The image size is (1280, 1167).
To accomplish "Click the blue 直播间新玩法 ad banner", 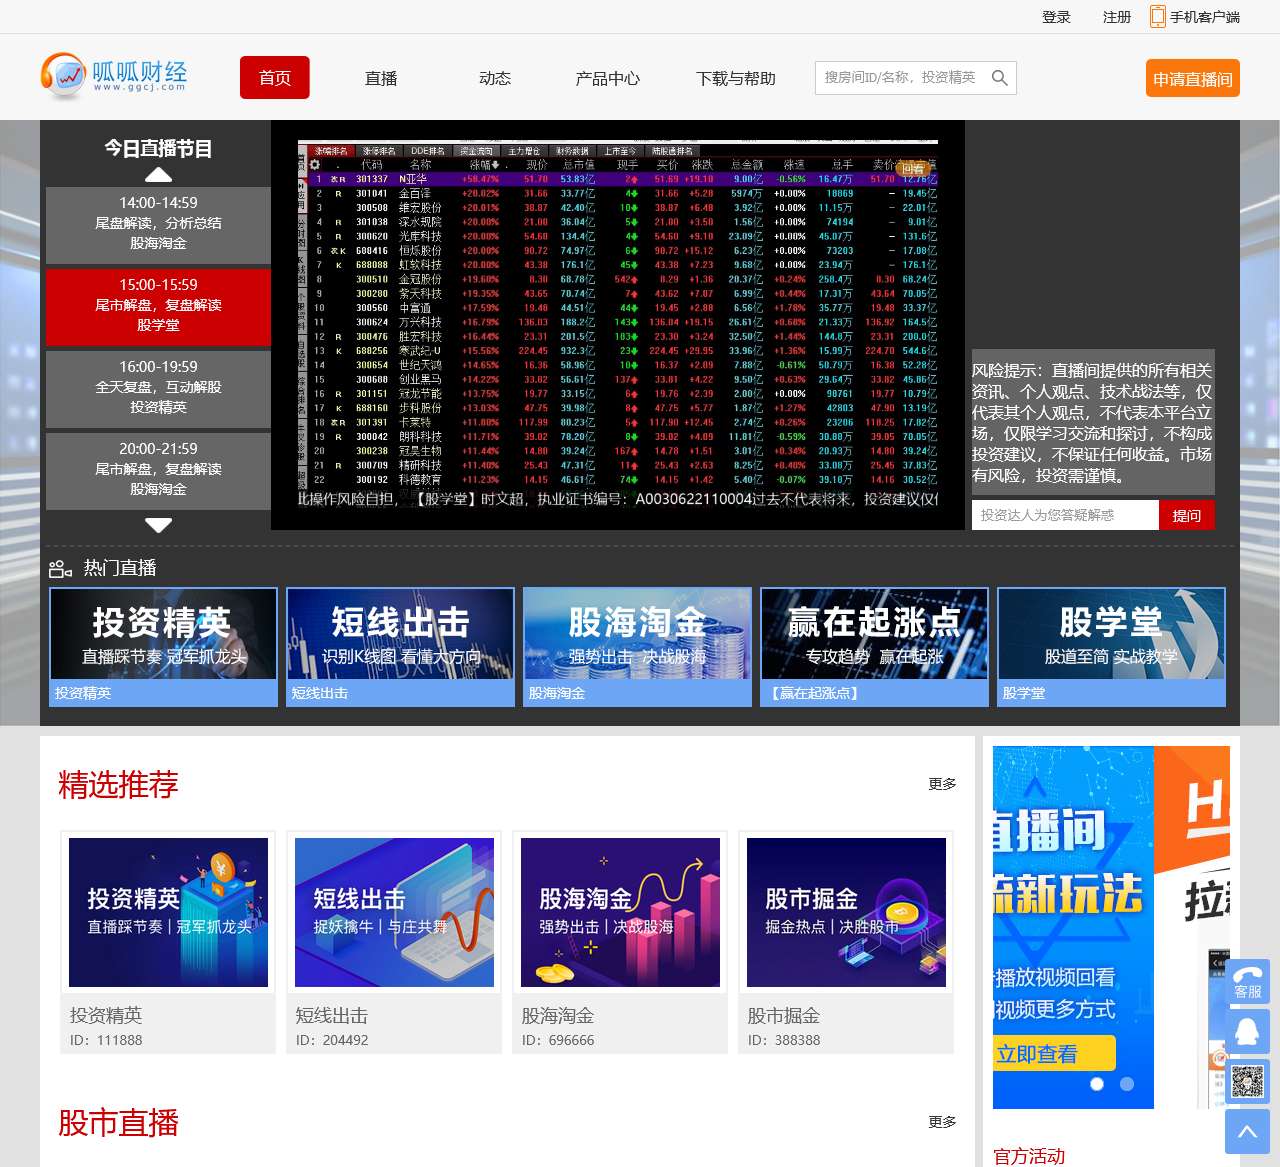I will coord(1073,927).
